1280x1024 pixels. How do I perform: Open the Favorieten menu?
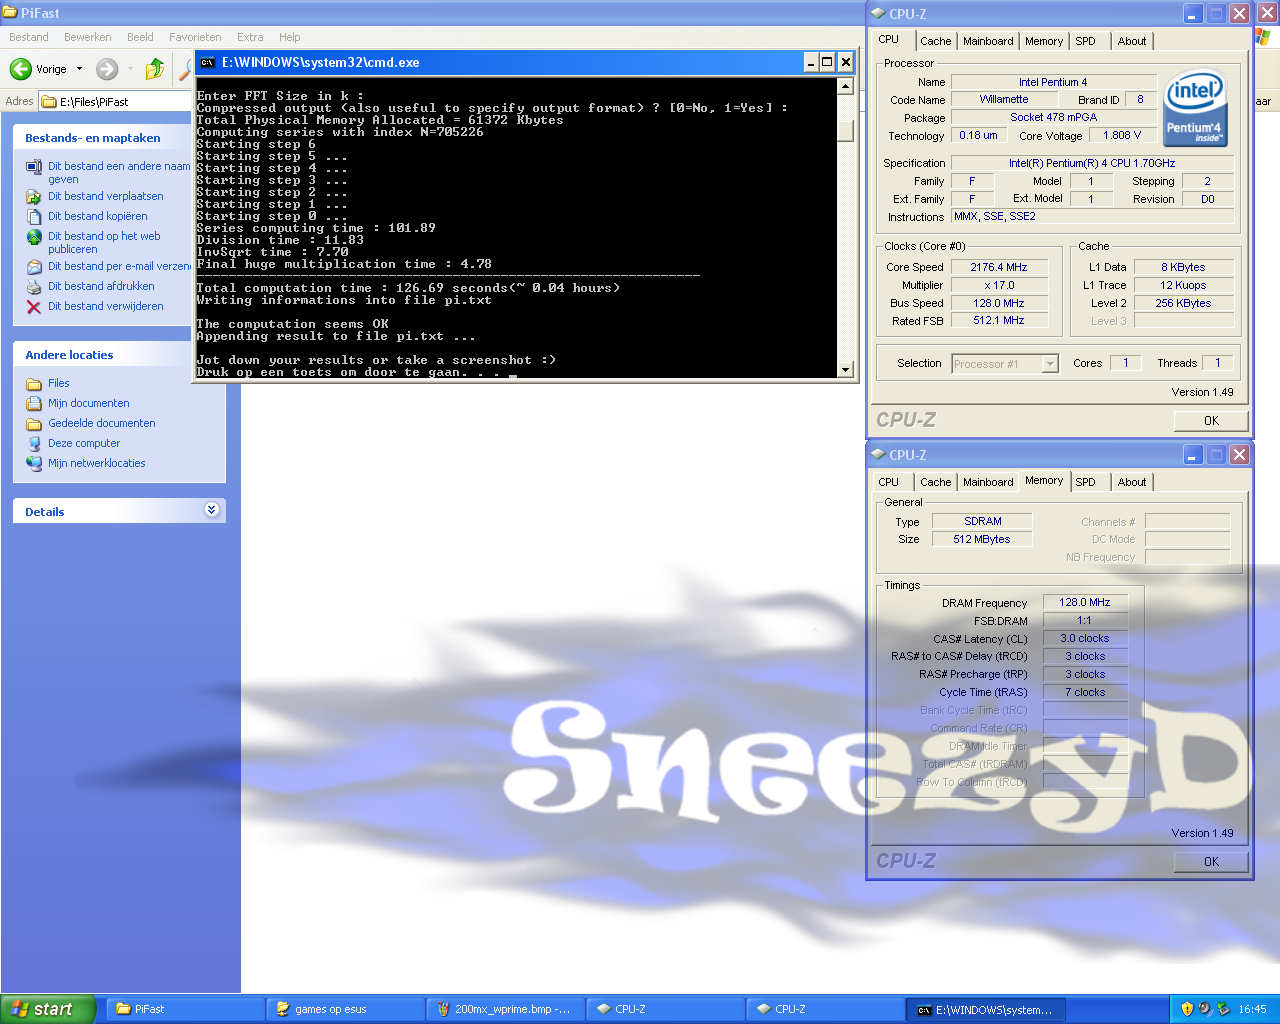(195, 37)
